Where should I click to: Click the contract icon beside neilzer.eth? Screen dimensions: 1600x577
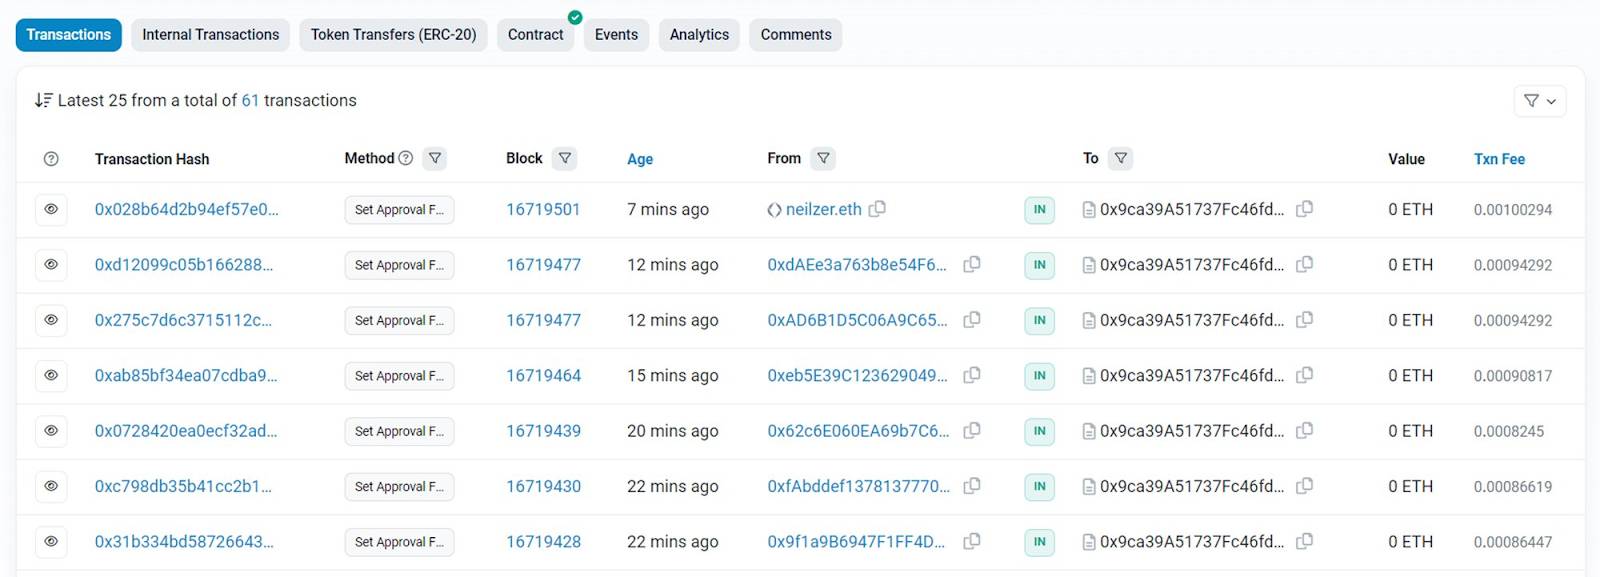pyautogui.click(x=774, y=210)
